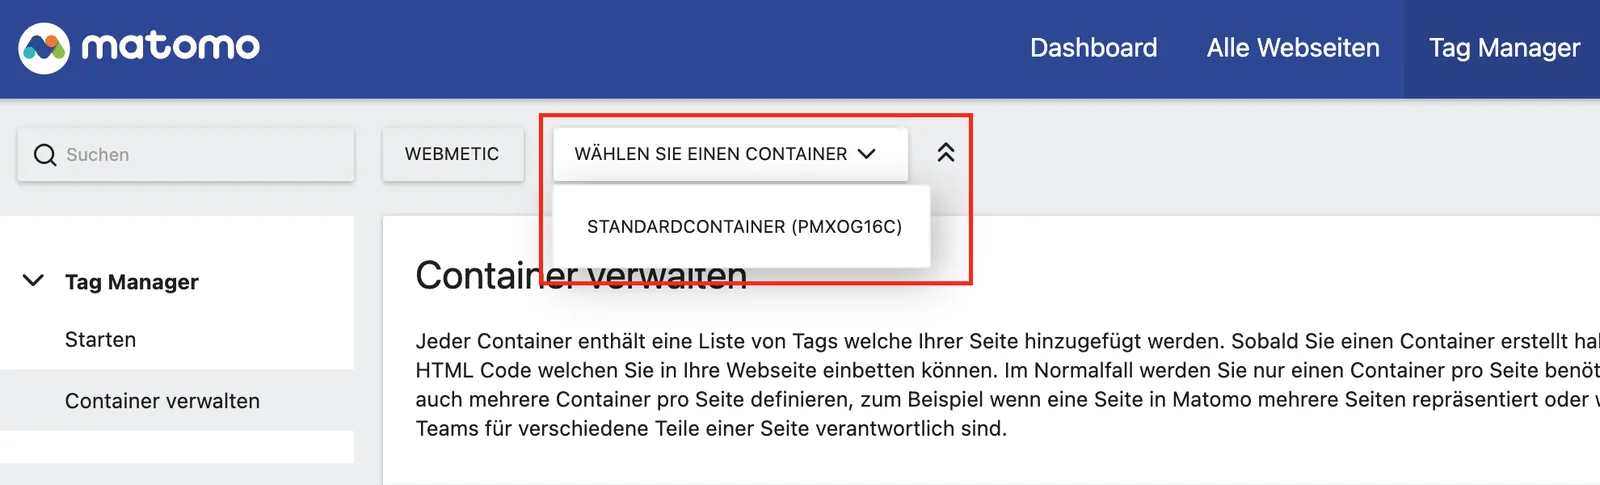This screenshot has width=1600, height=485.
Task: Click the 'Container verwalten' page heading
Action: 581,276
